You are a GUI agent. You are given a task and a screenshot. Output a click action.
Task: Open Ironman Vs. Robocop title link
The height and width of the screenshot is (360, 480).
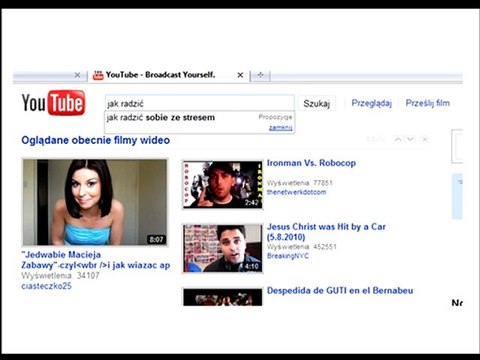pyautogui.click(x=311, y=163)
